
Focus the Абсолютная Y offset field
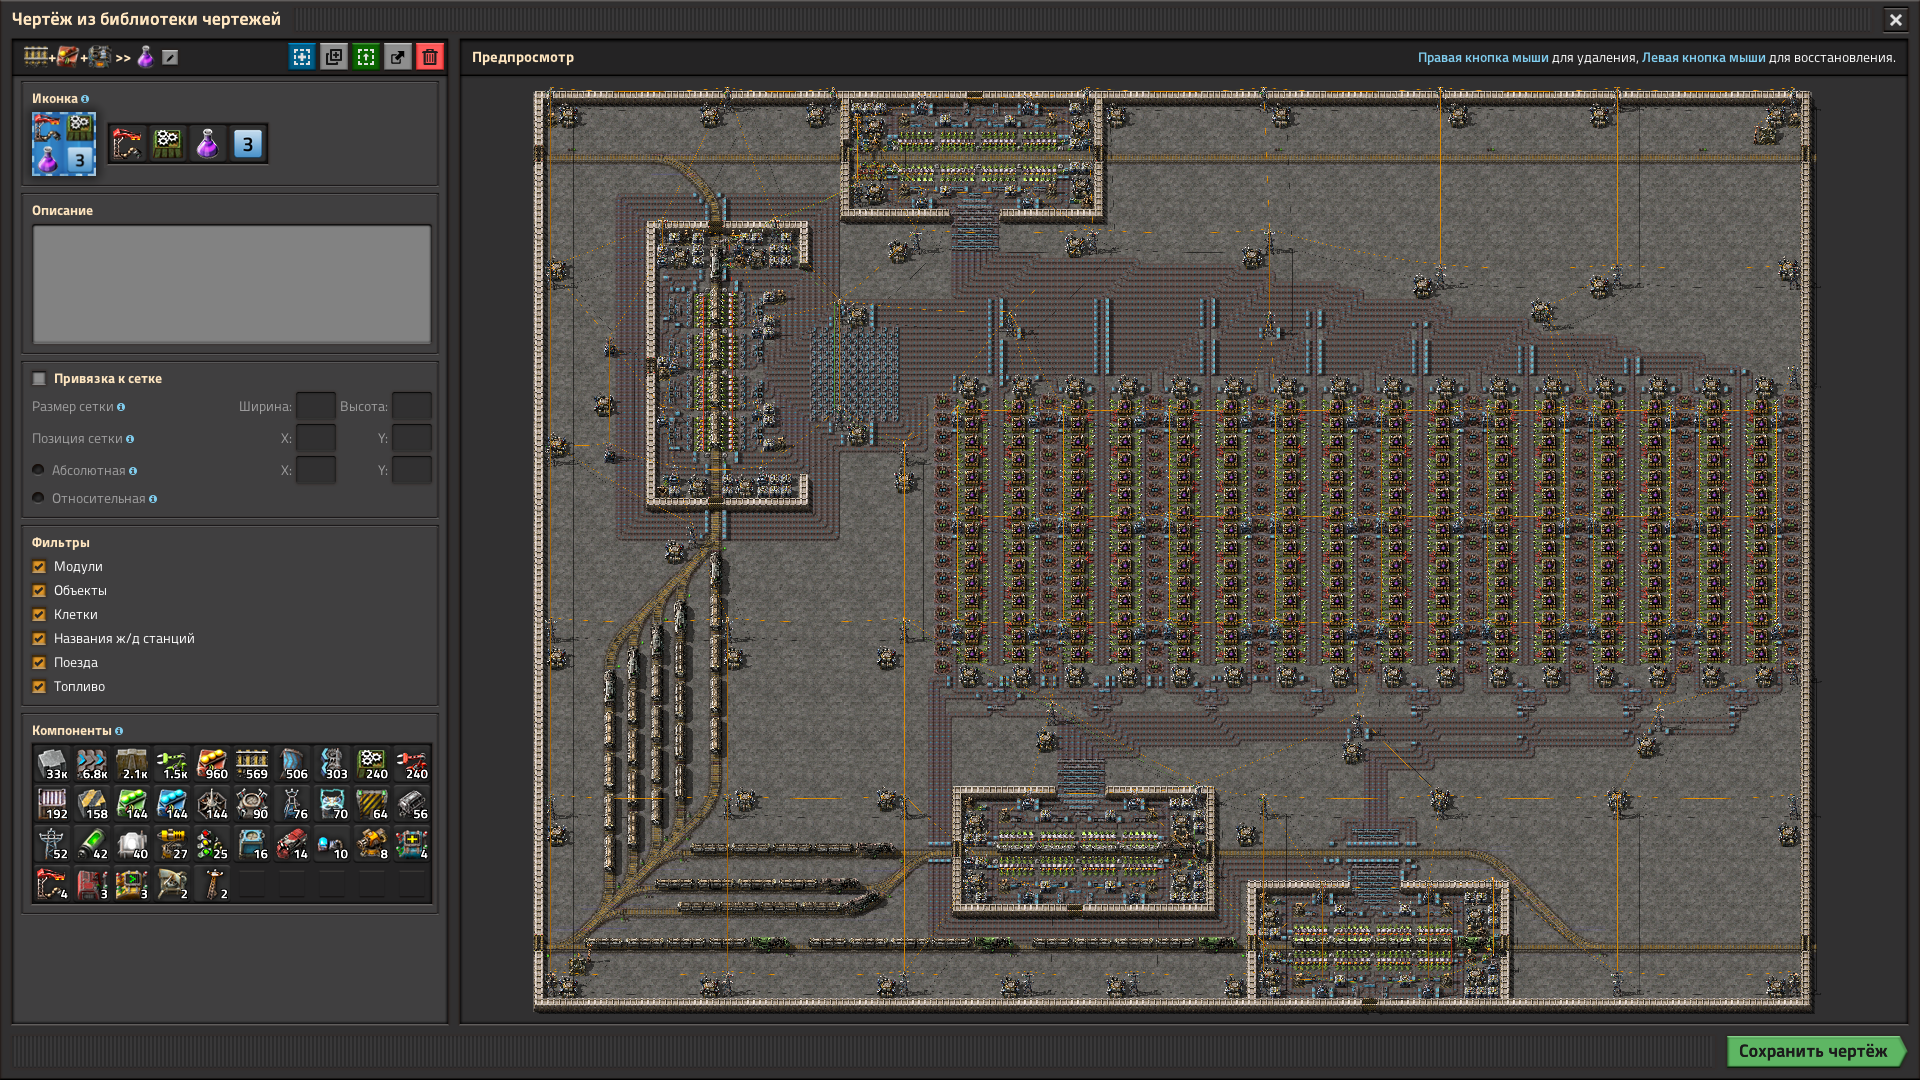click(x=412, y=470)
